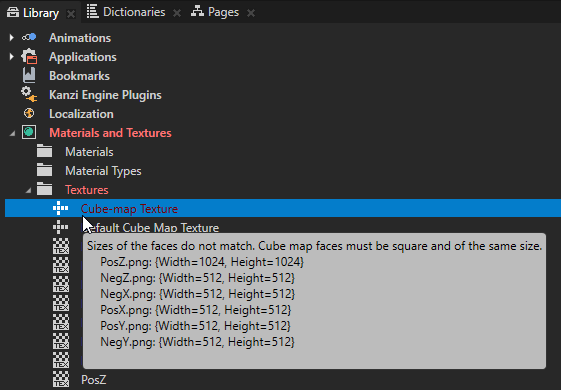This screenshot has width=561, height=390.
Task: Click the PosX.png size line in tooltip
Action: click(196, 310)
